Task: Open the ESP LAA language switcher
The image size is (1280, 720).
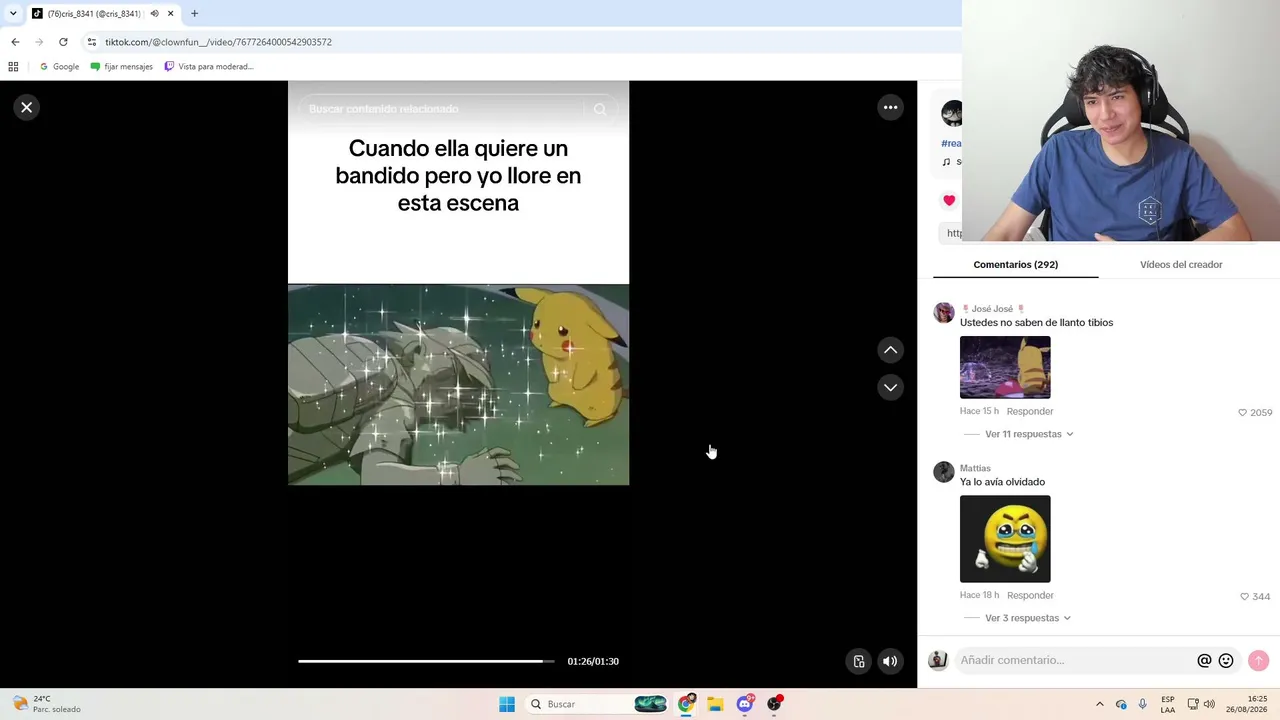Action: click(1168, 704)
